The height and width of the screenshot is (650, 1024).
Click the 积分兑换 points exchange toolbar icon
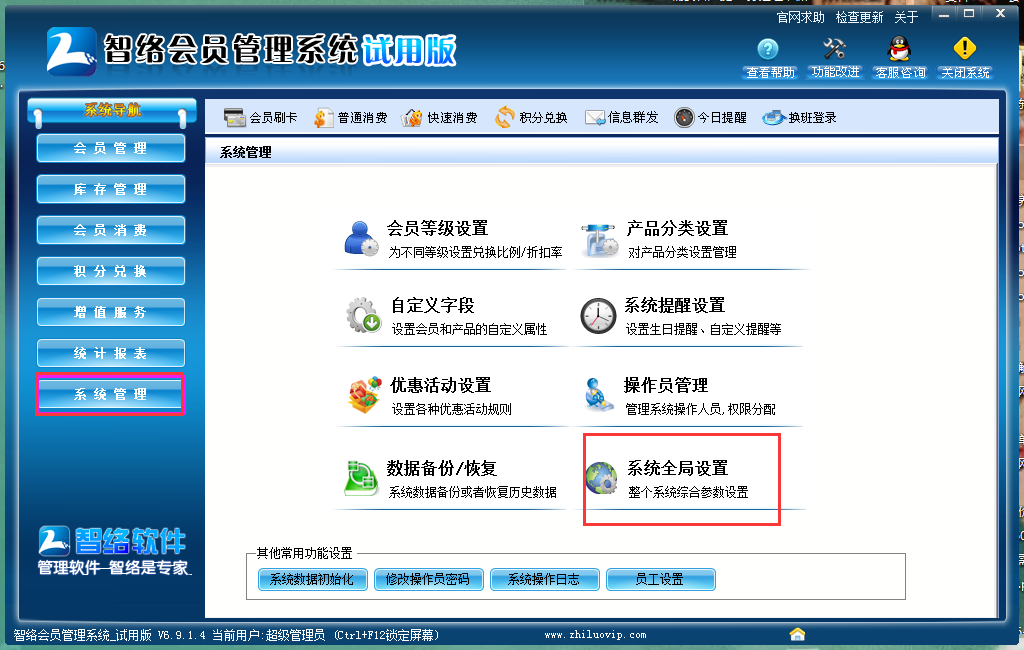[525, 116]
